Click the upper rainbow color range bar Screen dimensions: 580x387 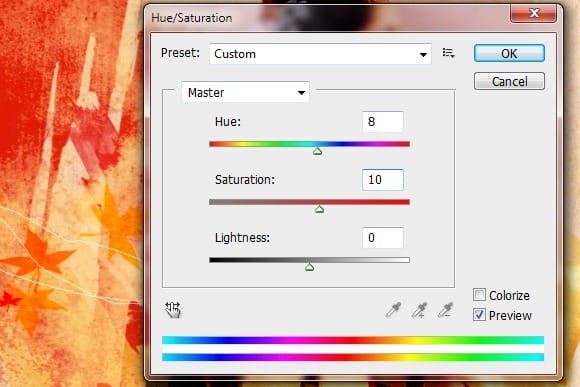[353, 340]
